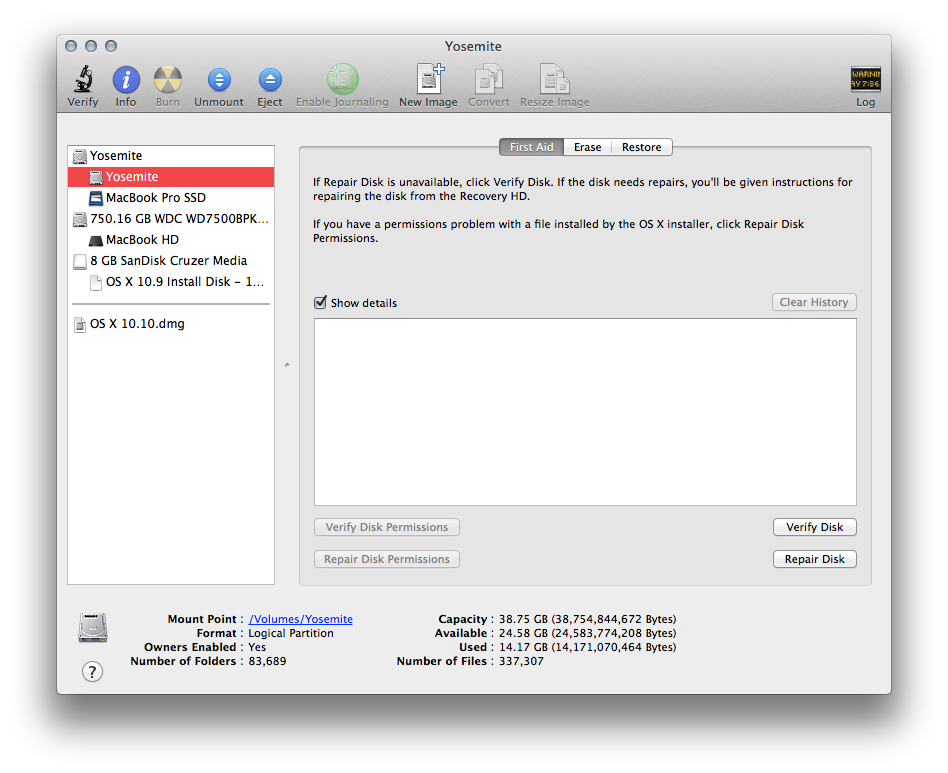Click the Clear History button
The width and height of the screenshot is (948, 773).
click(814, 302)
